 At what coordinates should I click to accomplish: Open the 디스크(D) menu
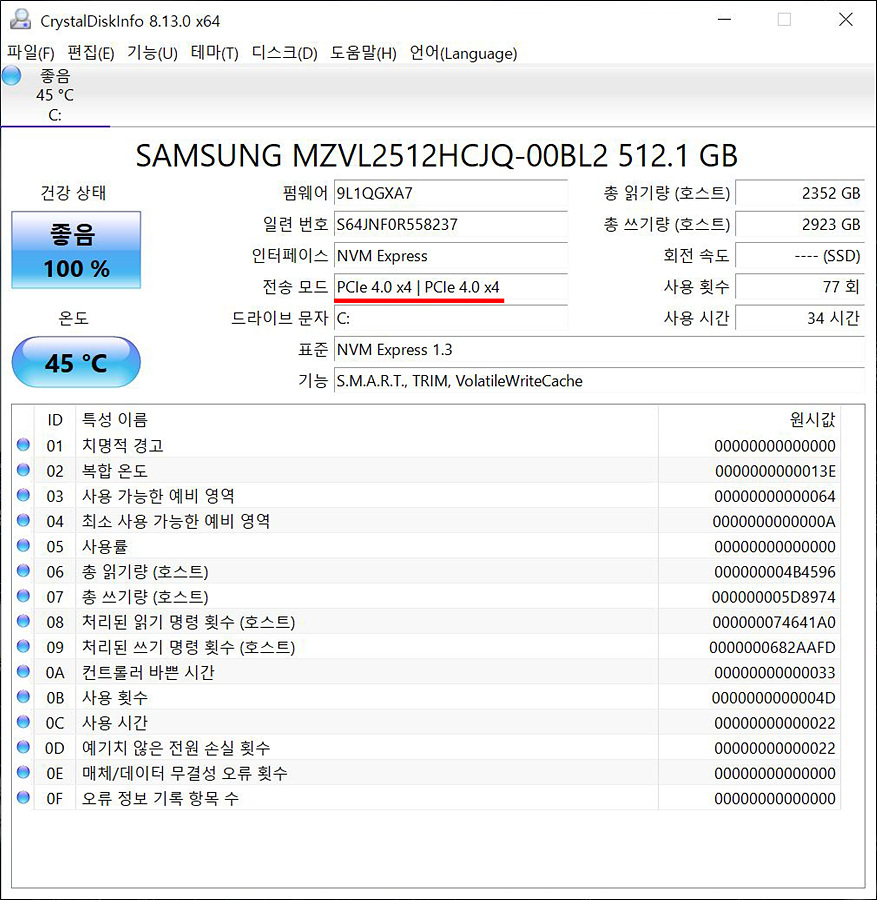tap(284, 53)
